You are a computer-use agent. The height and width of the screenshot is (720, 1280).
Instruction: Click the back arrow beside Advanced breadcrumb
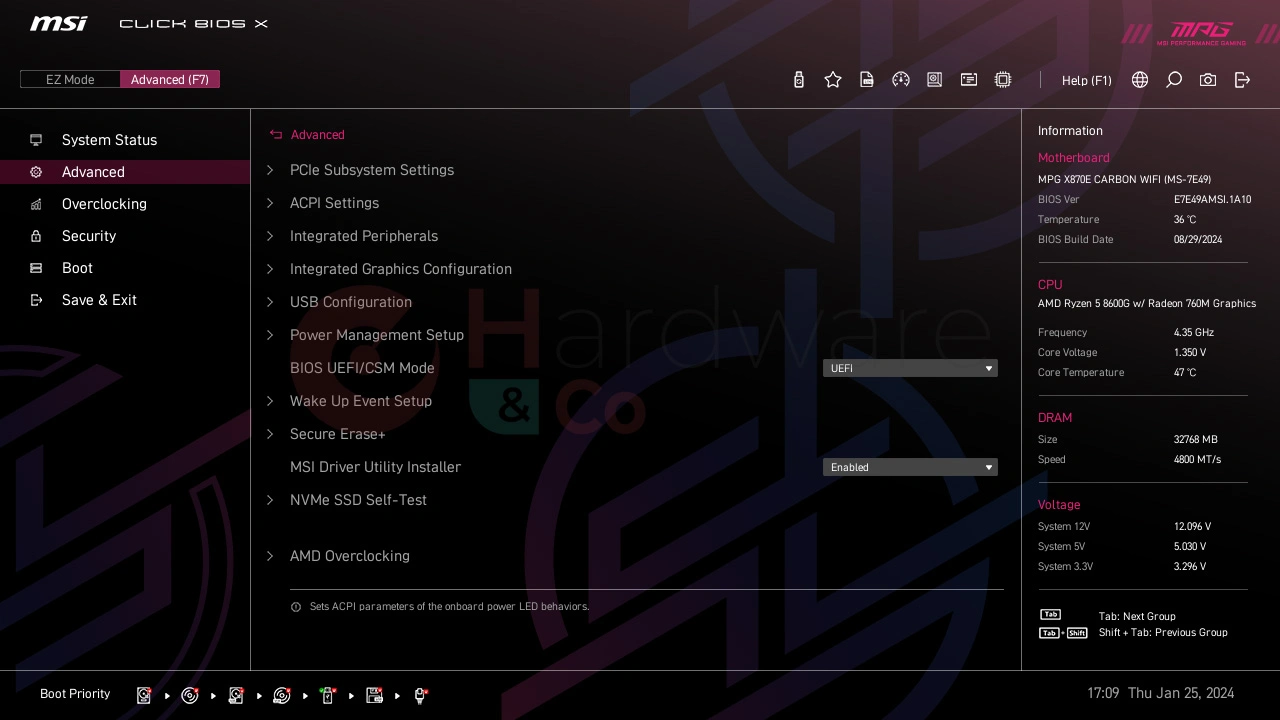[276, 135]
